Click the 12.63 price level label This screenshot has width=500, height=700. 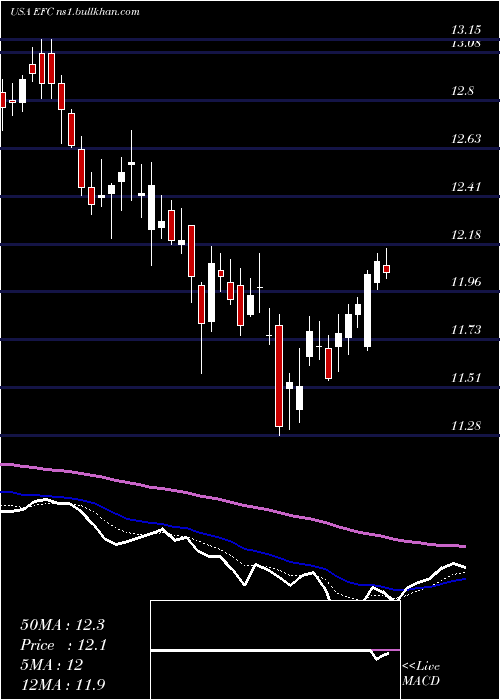[466, 139]
